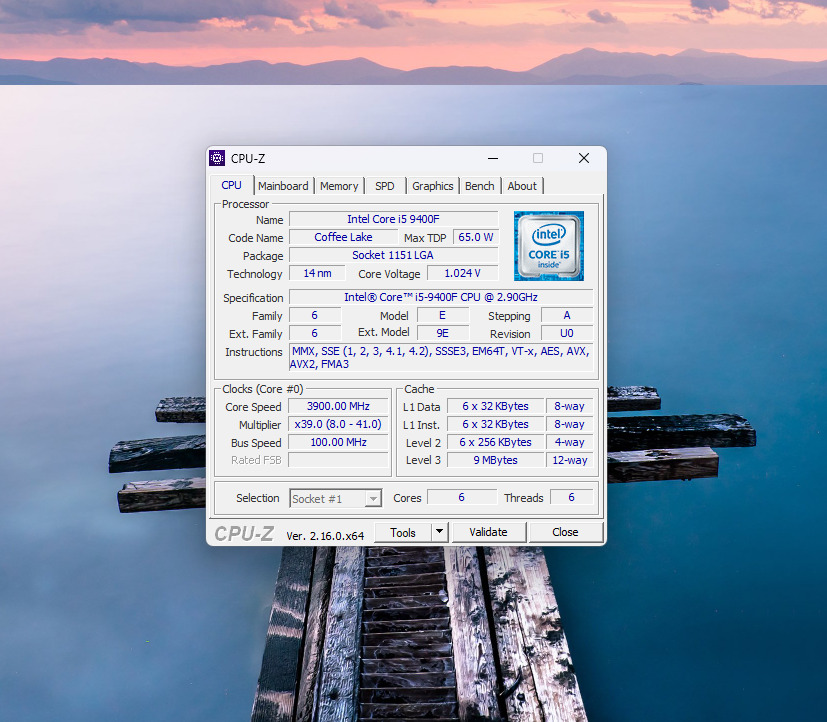The width and height of the screenshot is (827, 722).
Task: Click the Code Name value Coffee Lake
Action: (343, 237)
